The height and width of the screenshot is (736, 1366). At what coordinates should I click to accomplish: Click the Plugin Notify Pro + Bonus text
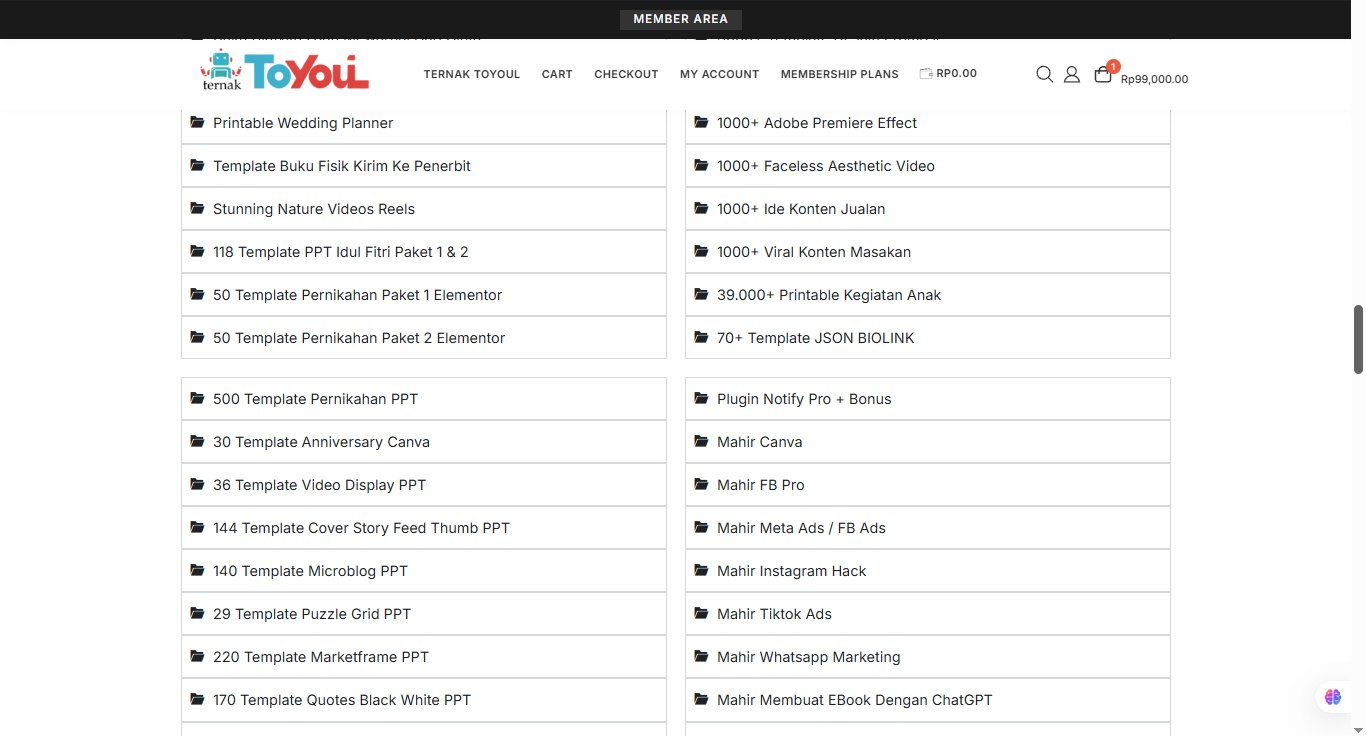pyautogui.click(x=804, y=399)
